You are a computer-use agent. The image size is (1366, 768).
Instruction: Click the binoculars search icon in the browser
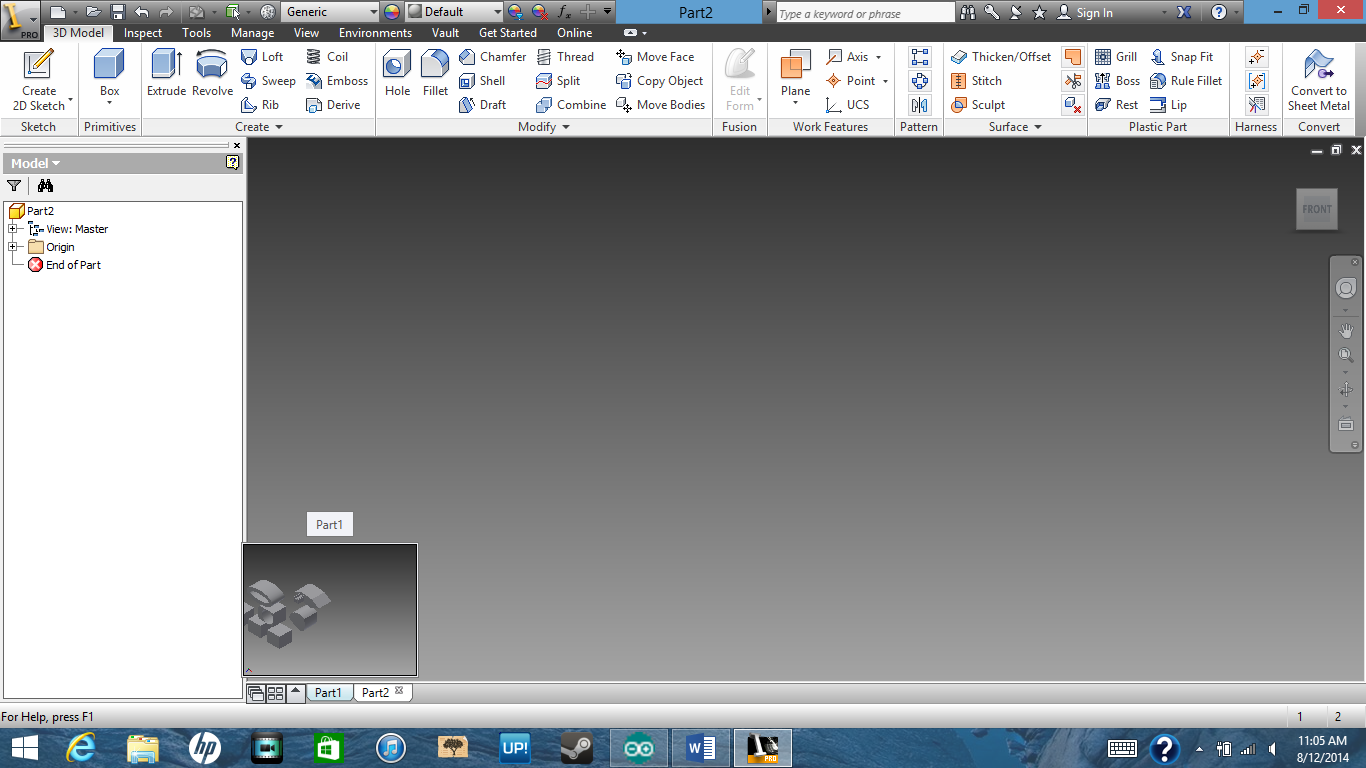pos(45,186)
